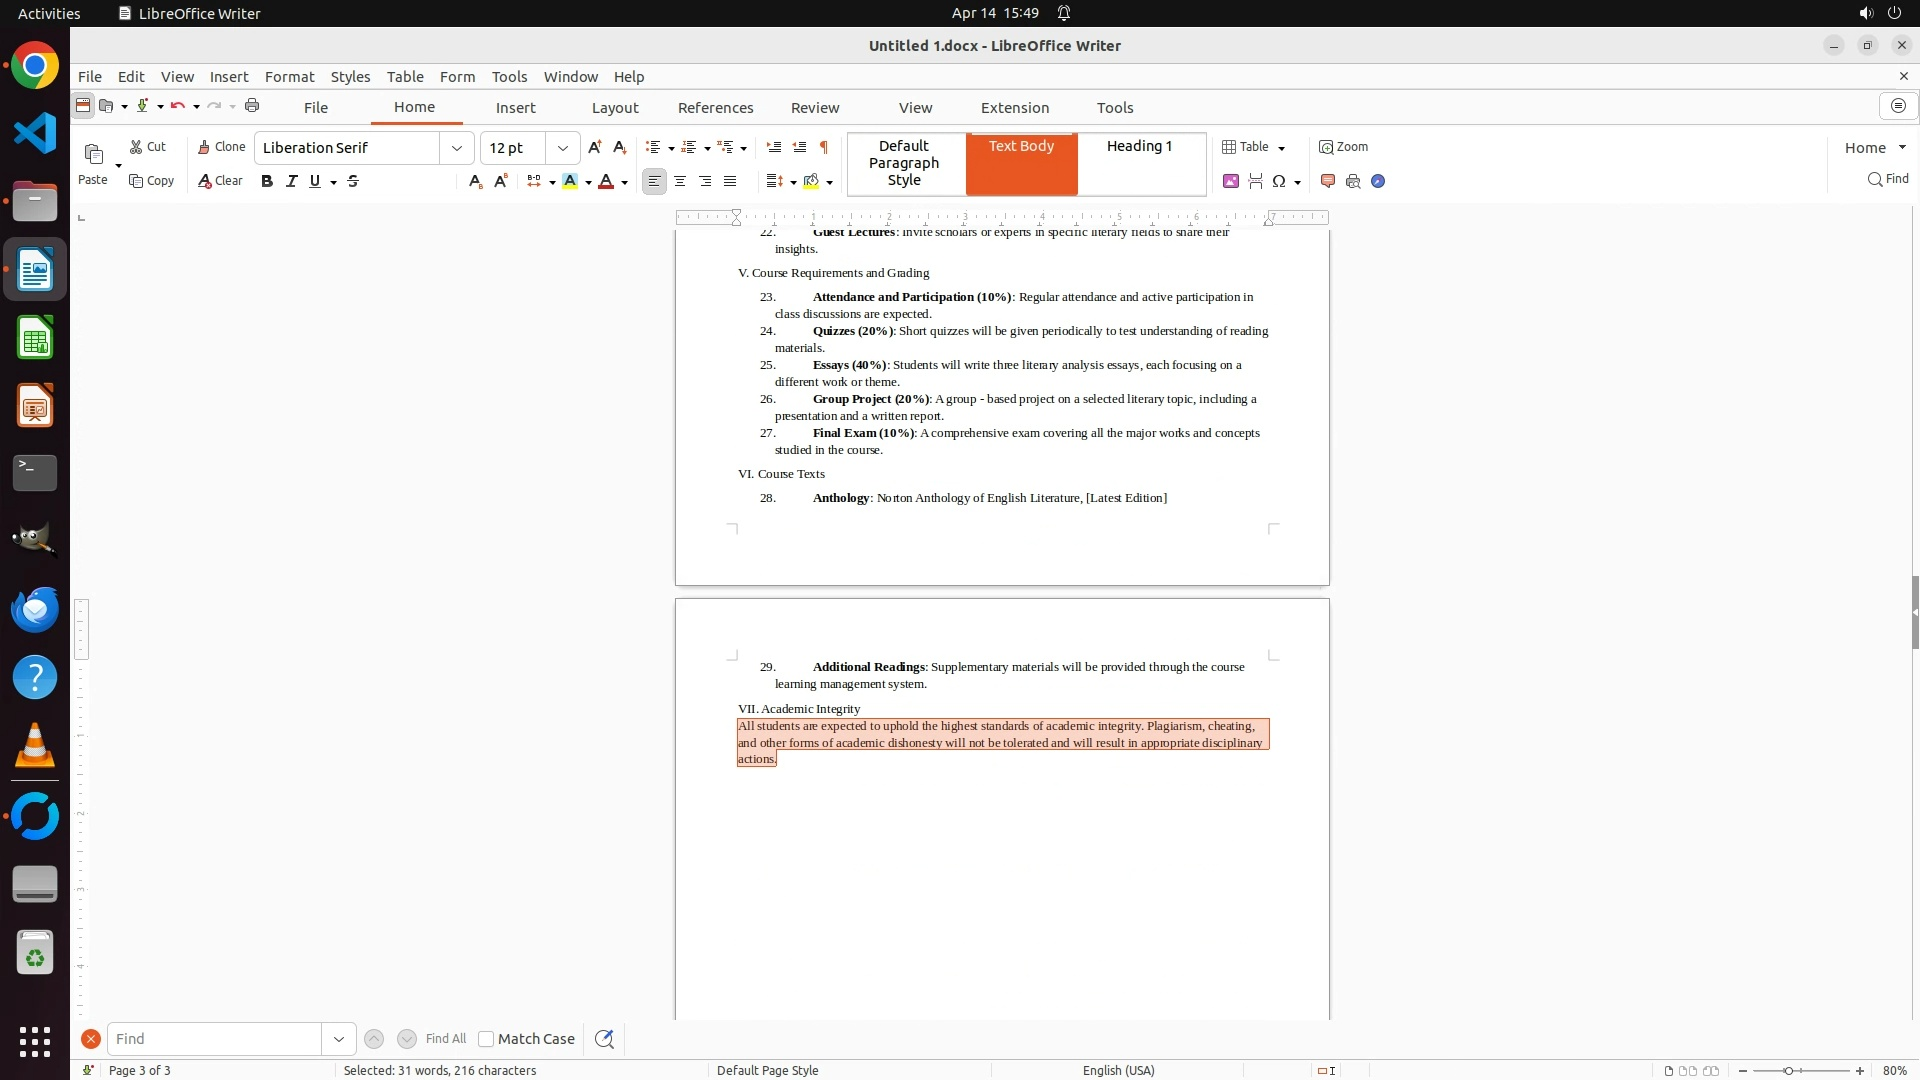Viewport: 1920px width, 1080px height.
Task: Expand the Table dropdown arrow
Action: click(1282, 148)
